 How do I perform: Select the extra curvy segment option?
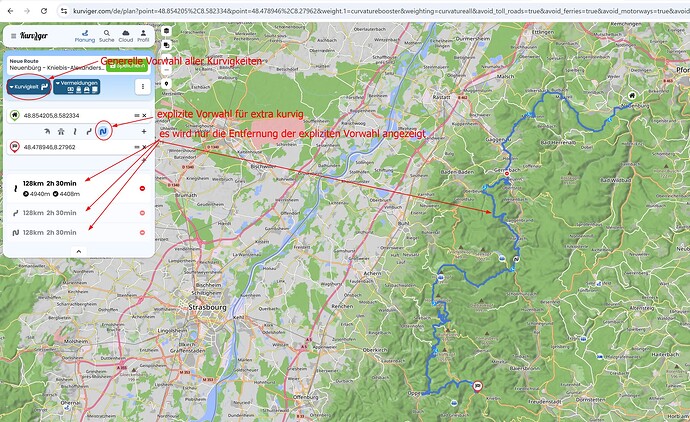(103, 131)
